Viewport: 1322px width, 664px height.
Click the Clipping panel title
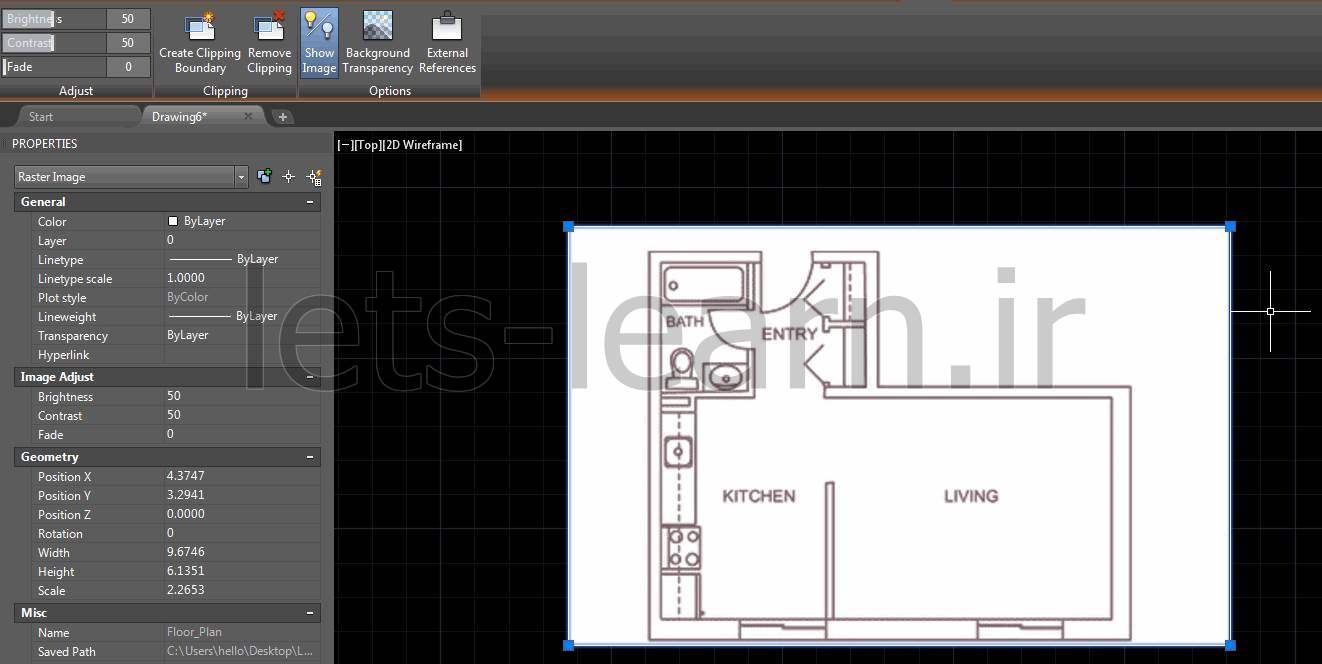225,91
